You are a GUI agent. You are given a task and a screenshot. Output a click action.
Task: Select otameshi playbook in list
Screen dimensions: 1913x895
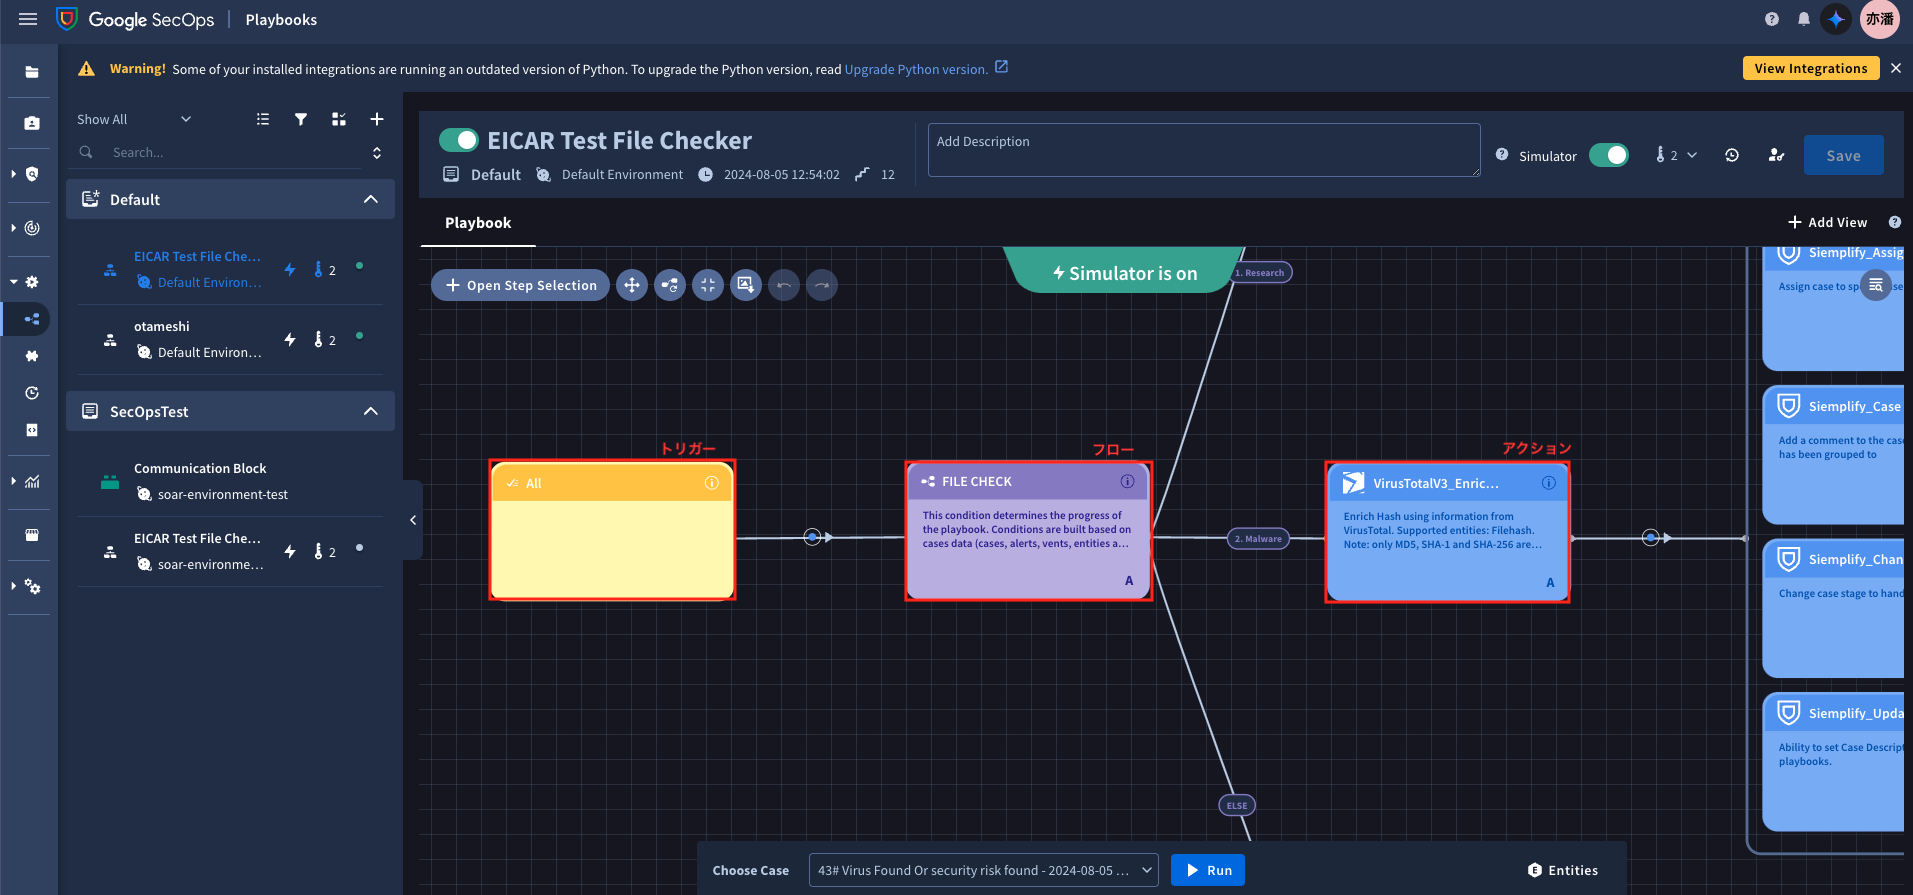click(230, 339)
